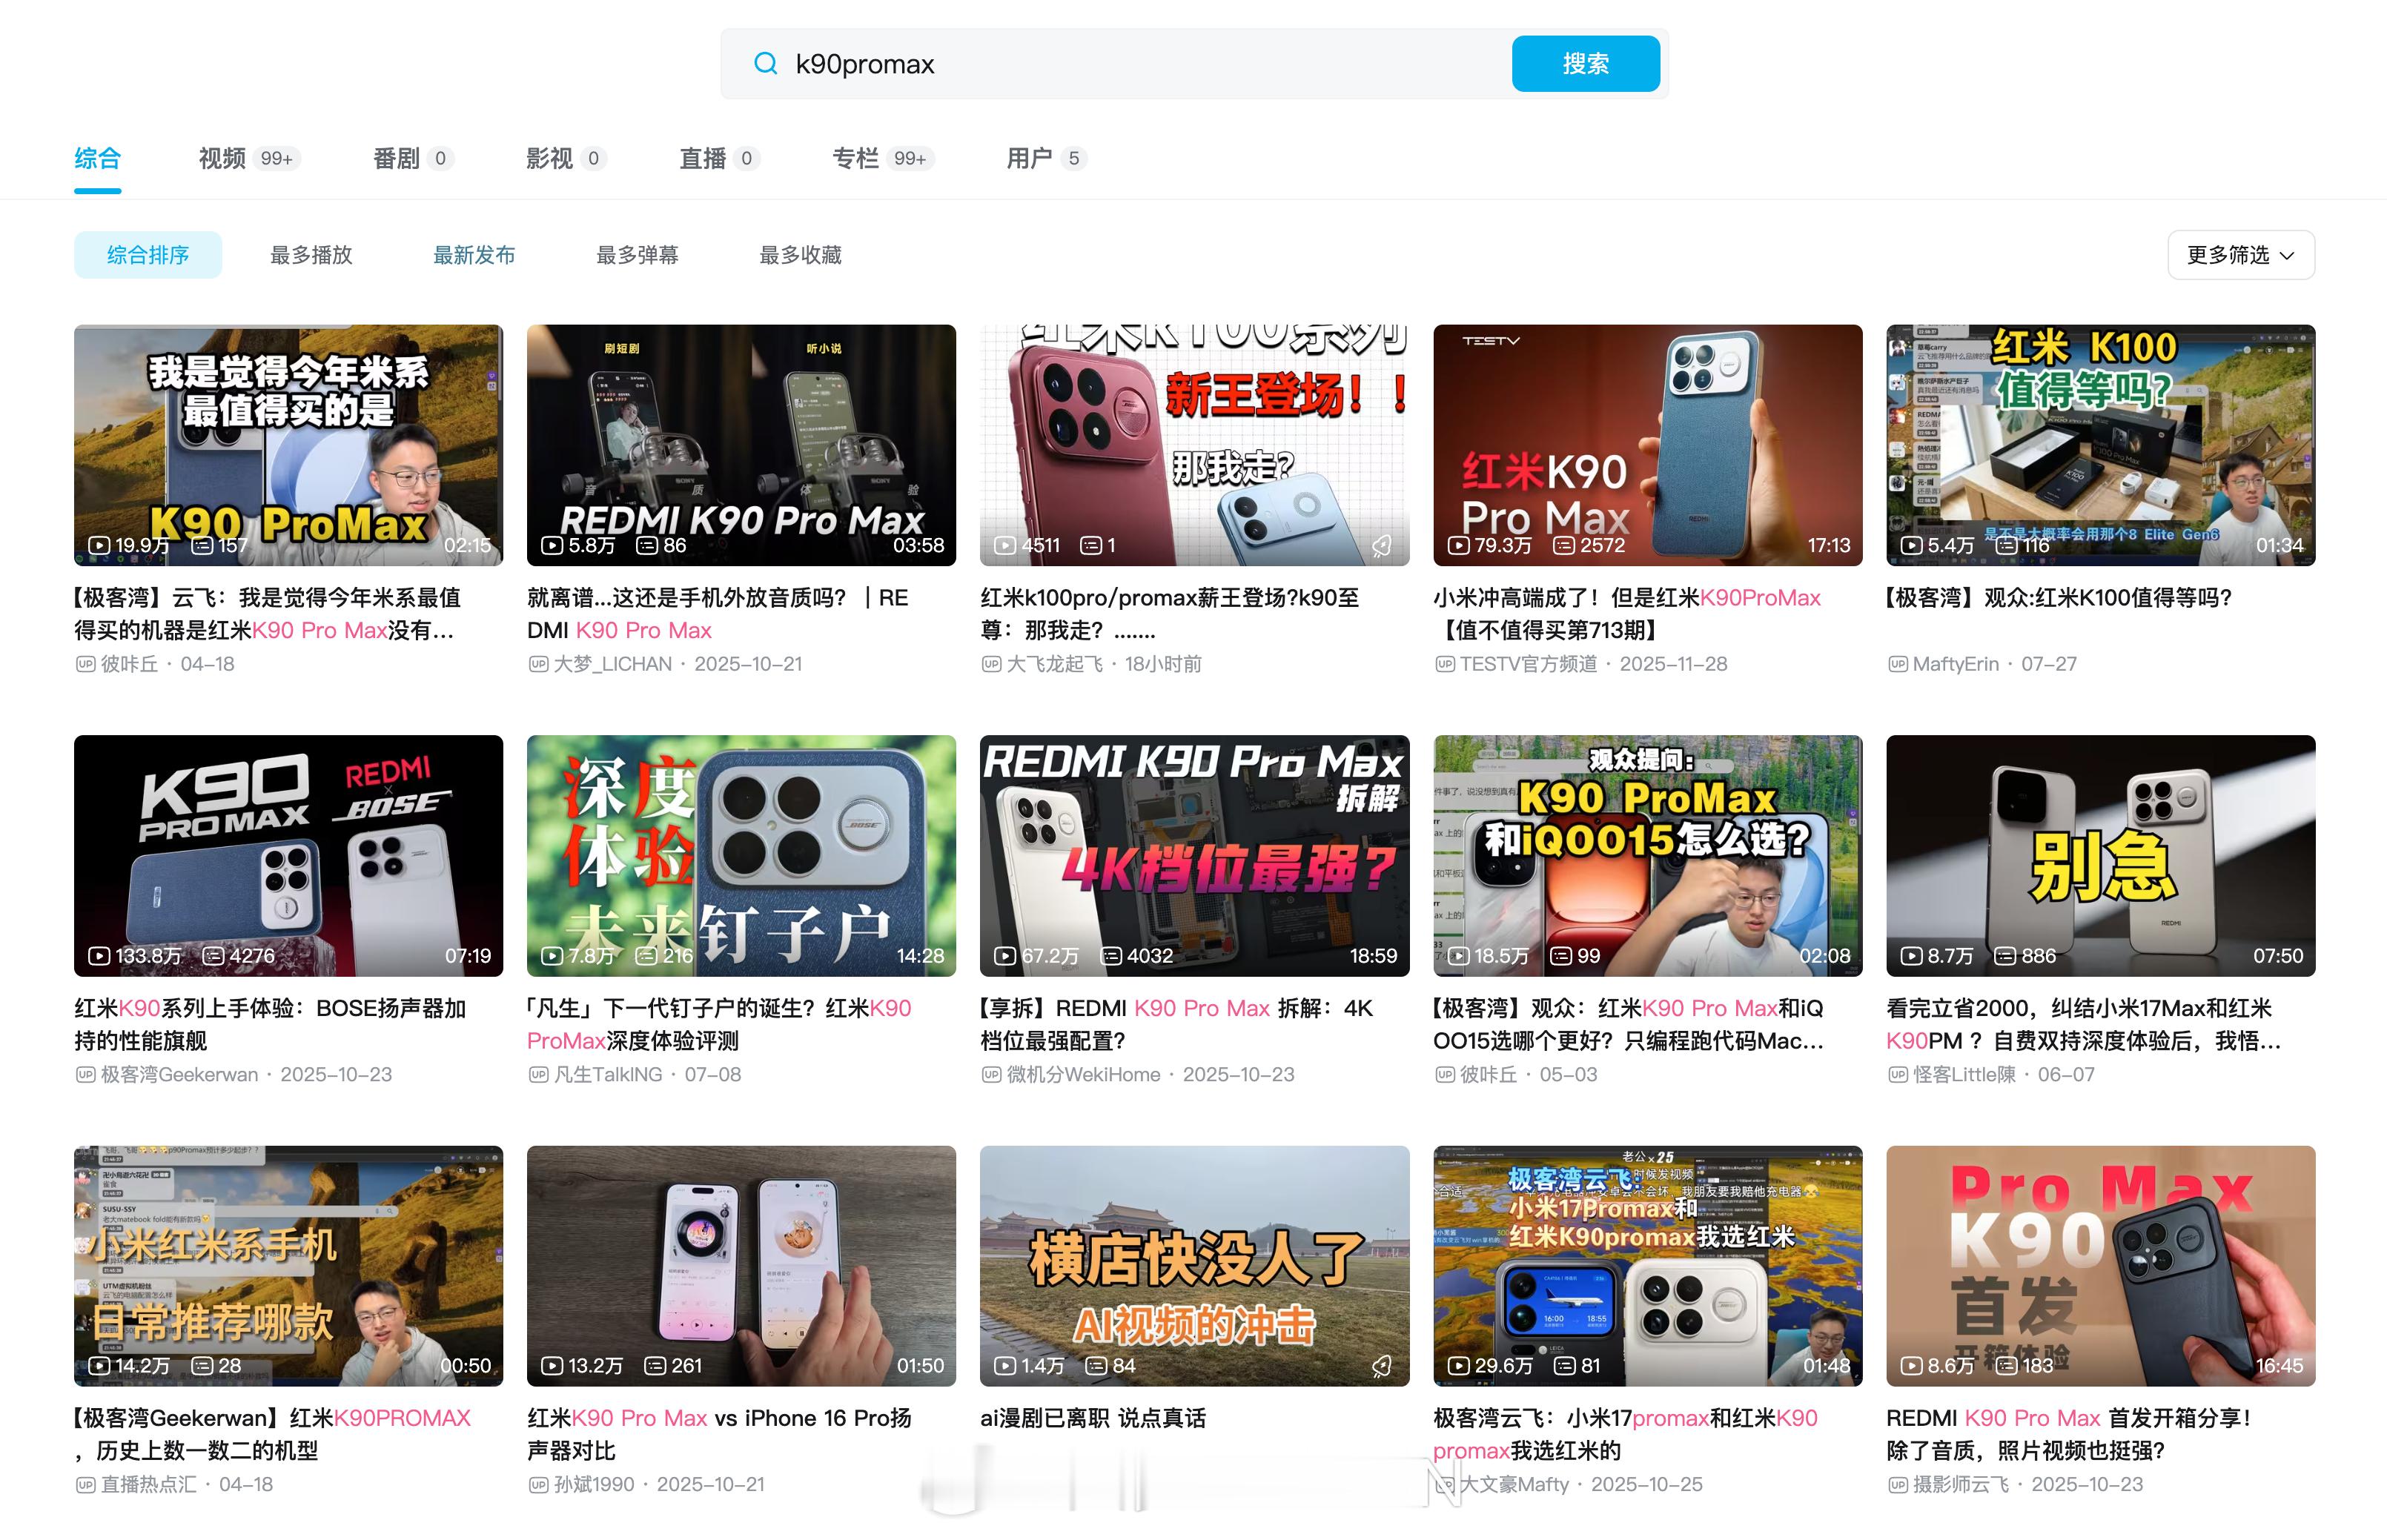Click the rocket icon on the 横店快没人了 thumbnail
2387x1540 pixels.
[1381, 1366]
